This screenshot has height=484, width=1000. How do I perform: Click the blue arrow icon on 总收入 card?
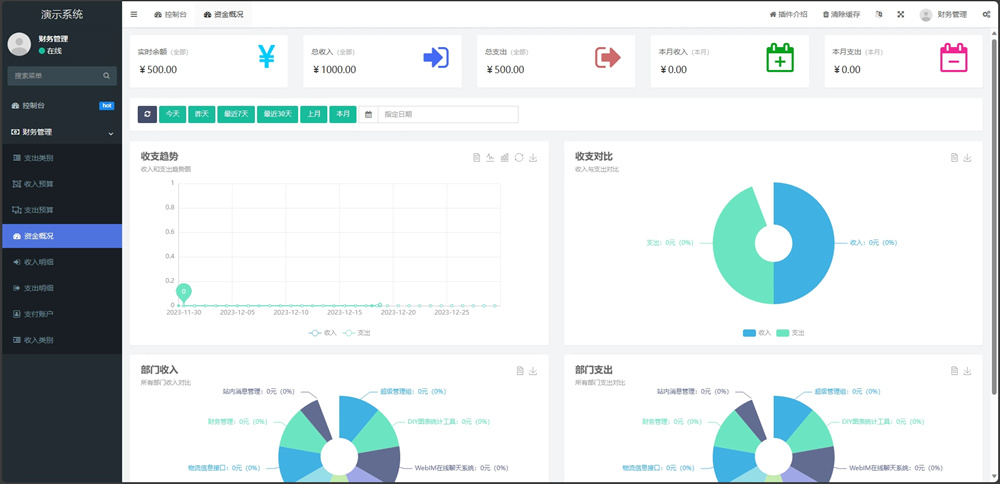(437, 57)
